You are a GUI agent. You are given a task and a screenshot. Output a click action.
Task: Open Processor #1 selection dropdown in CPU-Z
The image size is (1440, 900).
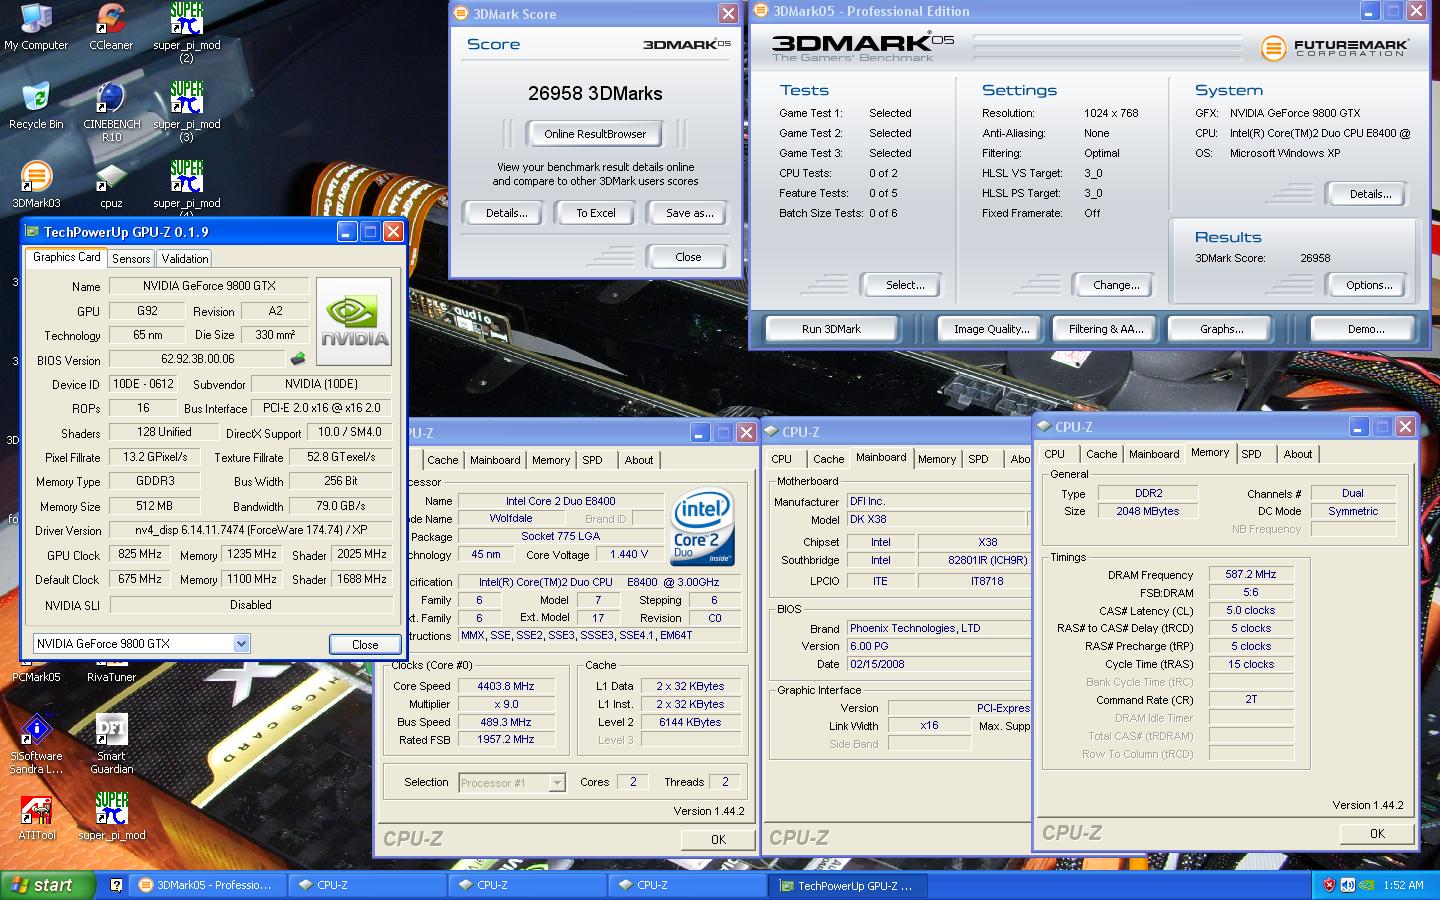[x=557, y=783]
